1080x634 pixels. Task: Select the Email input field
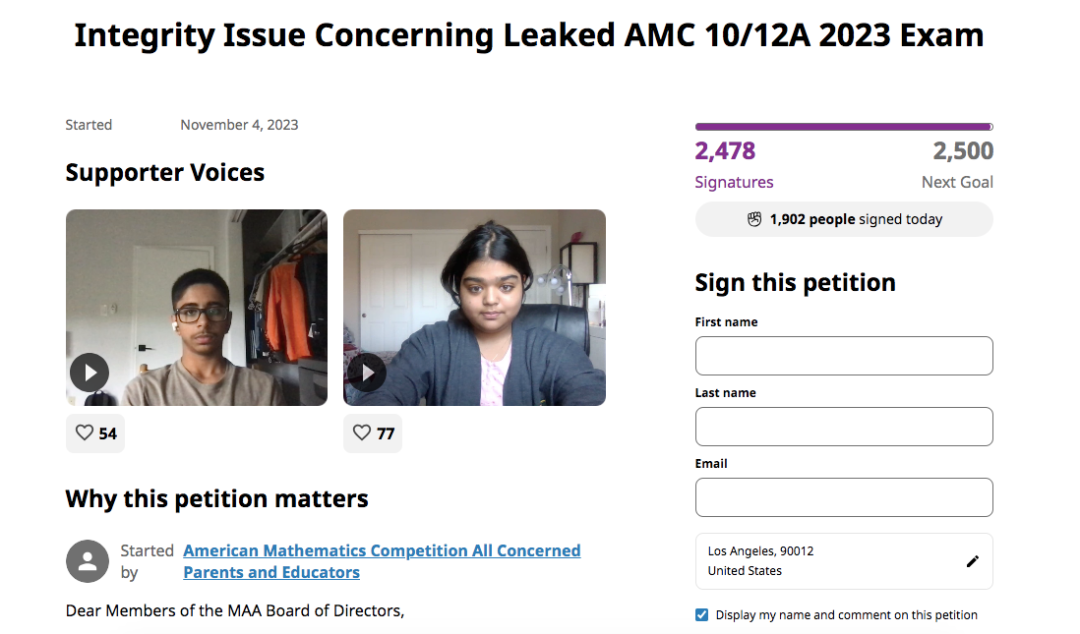click(x=844, y=498)
